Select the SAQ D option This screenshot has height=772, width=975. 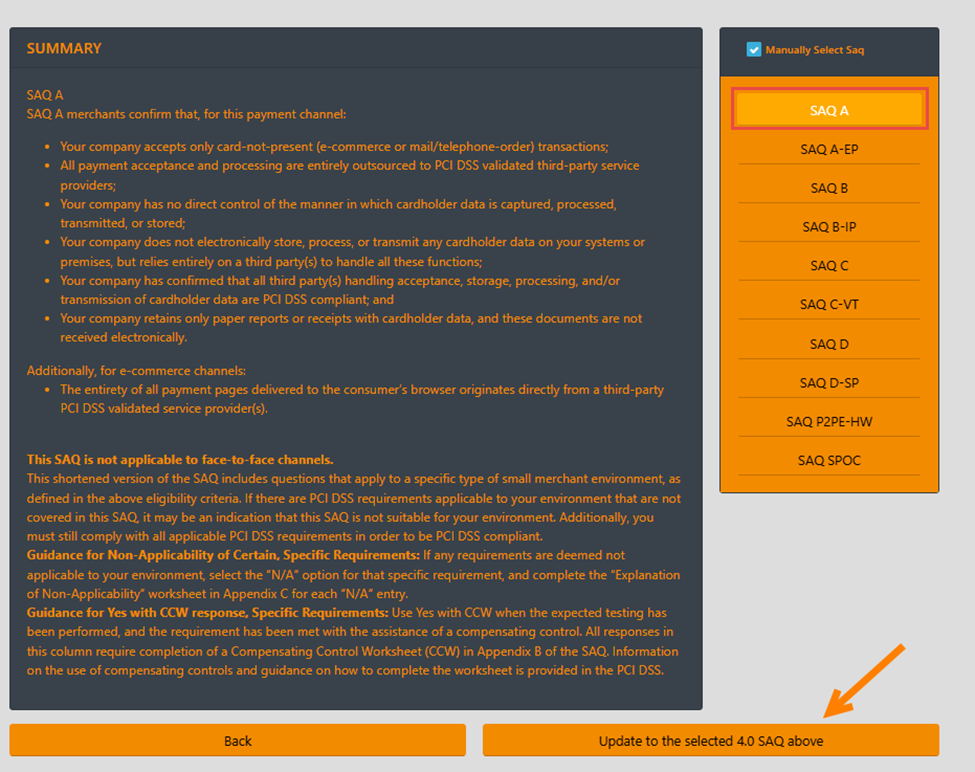[x=829, y=344]
